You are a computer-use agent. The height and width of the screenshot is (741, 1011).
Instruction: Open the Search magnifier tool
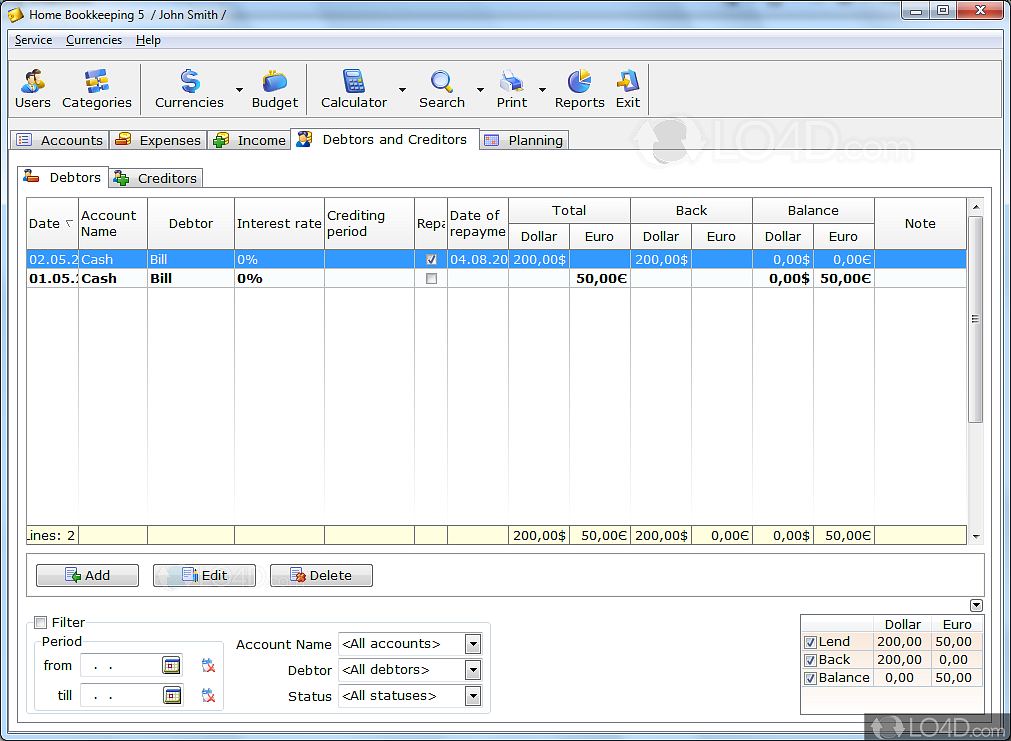442,89
